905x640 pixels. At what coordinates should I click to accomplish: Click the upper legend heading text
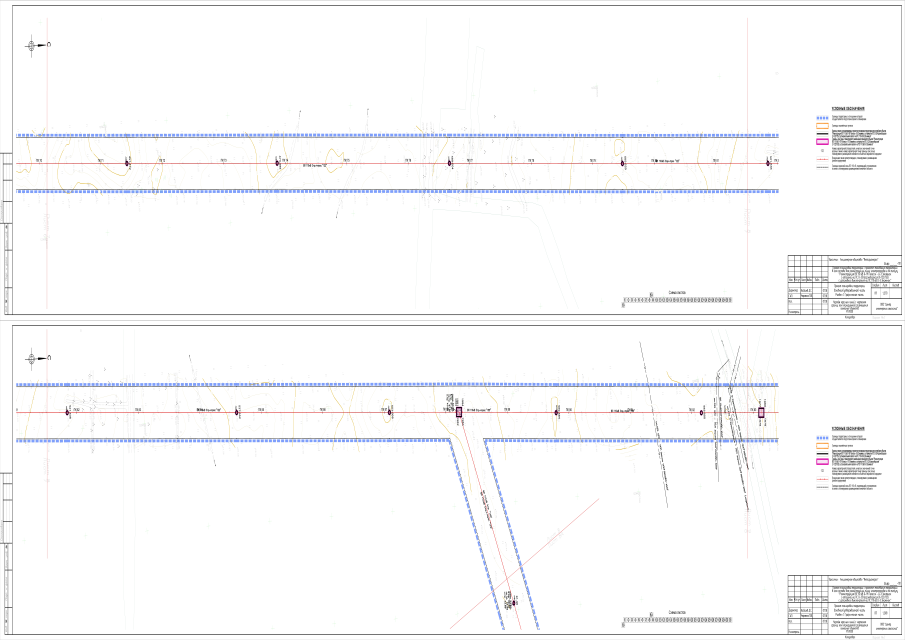point(847,106)
